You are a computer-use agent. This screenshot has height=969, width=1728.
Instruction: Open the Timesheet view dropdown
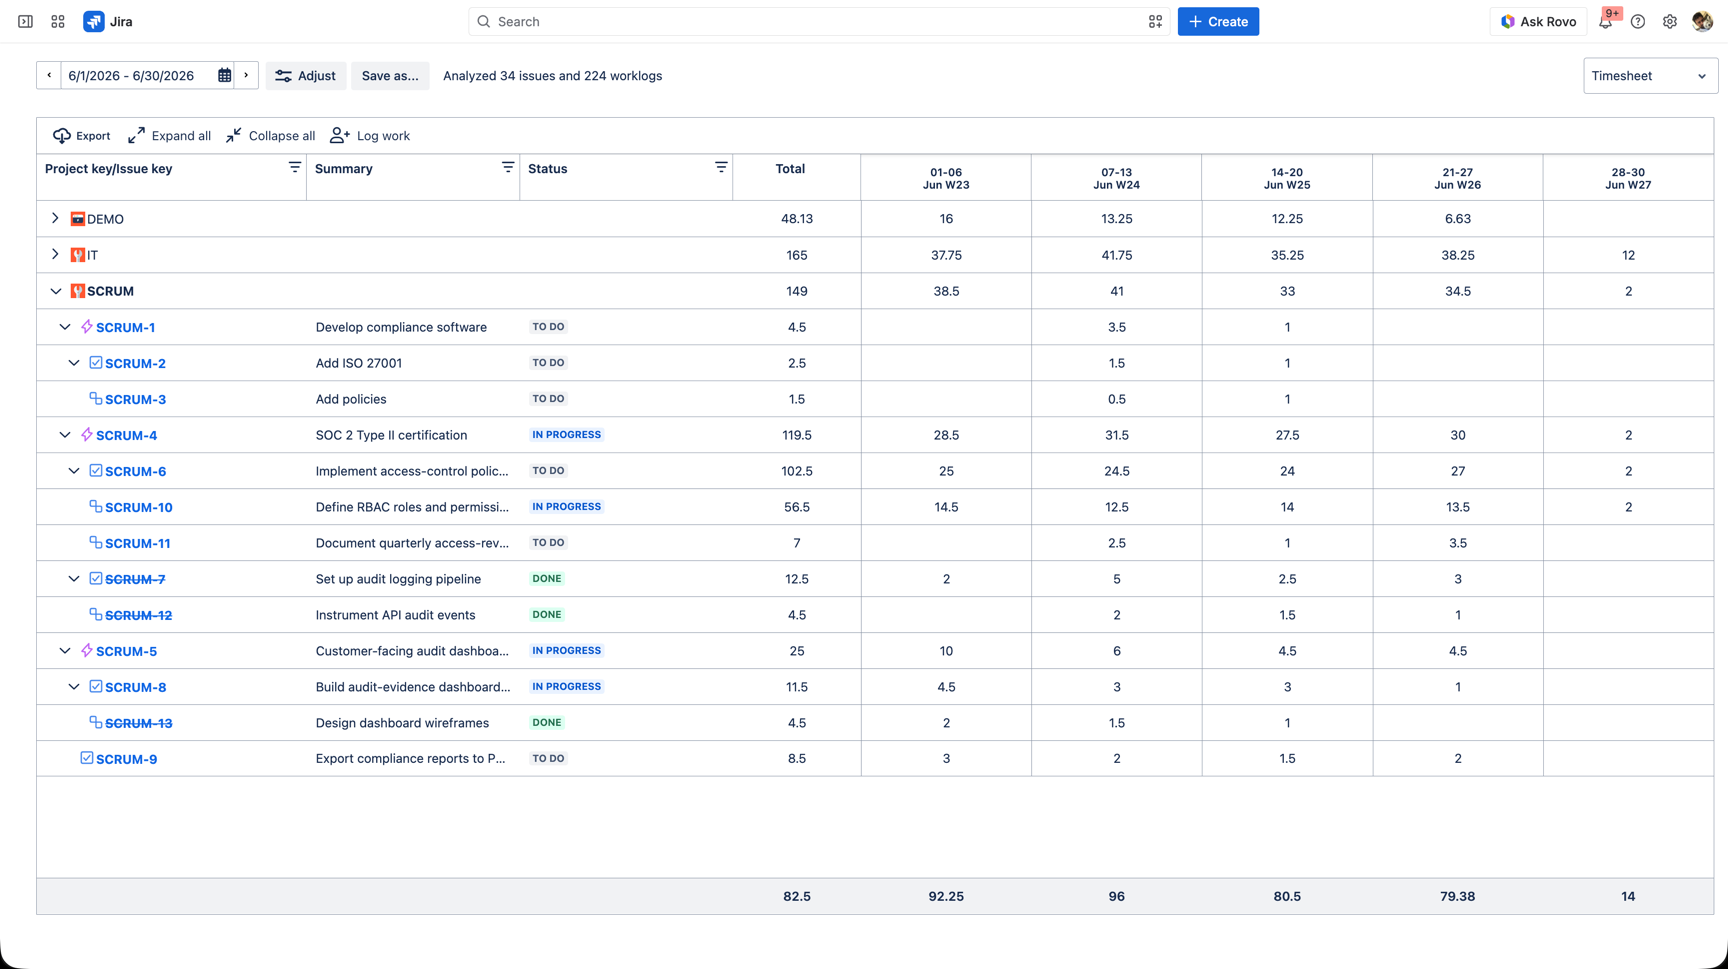click(x=1650, y=76)
